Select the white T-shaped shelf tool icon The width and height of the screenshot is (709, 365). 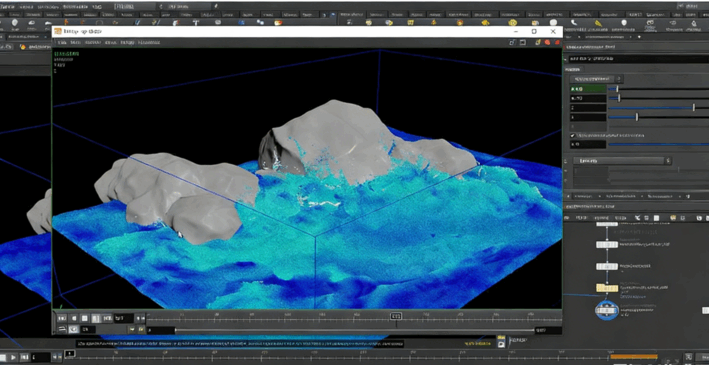click(x=196, y=22)
